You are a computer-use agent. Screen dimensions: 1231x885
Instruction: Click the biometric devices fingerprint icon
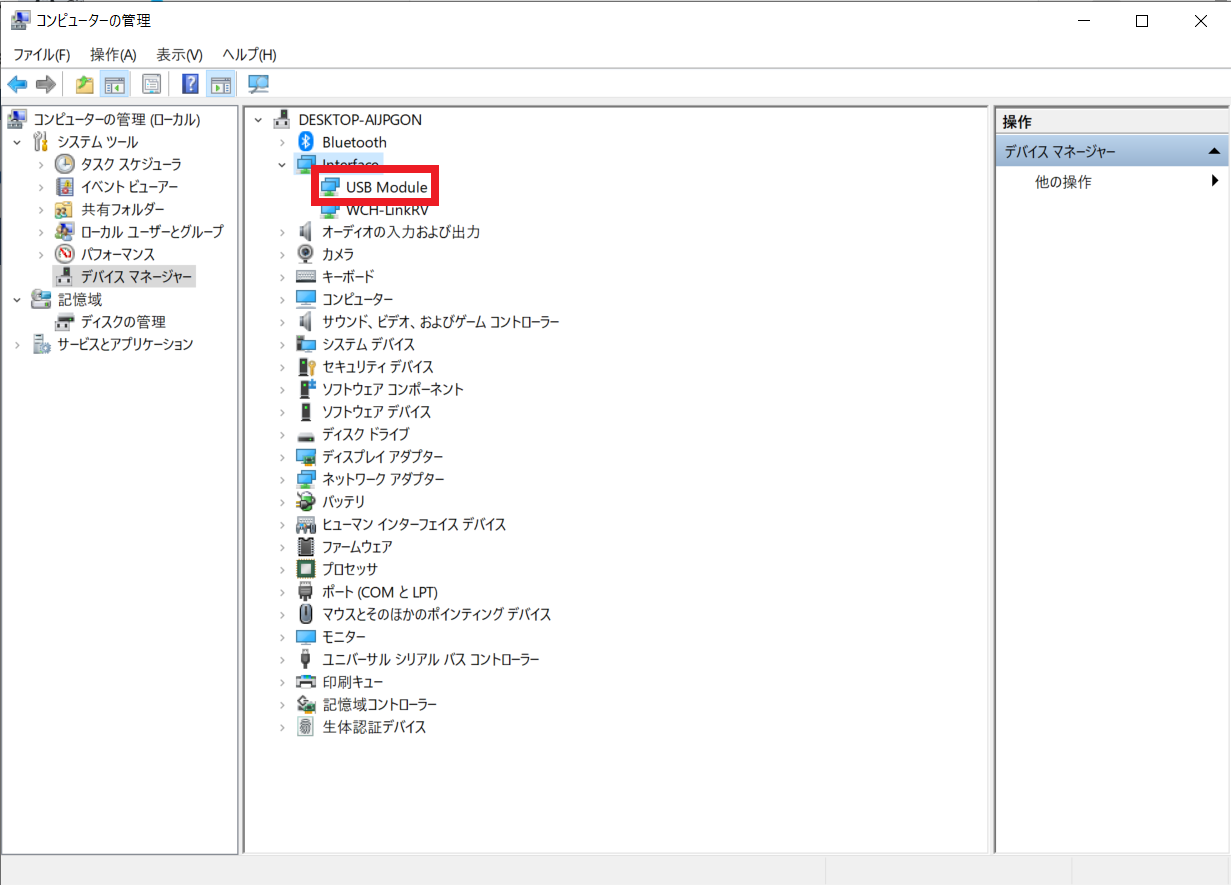307,727
